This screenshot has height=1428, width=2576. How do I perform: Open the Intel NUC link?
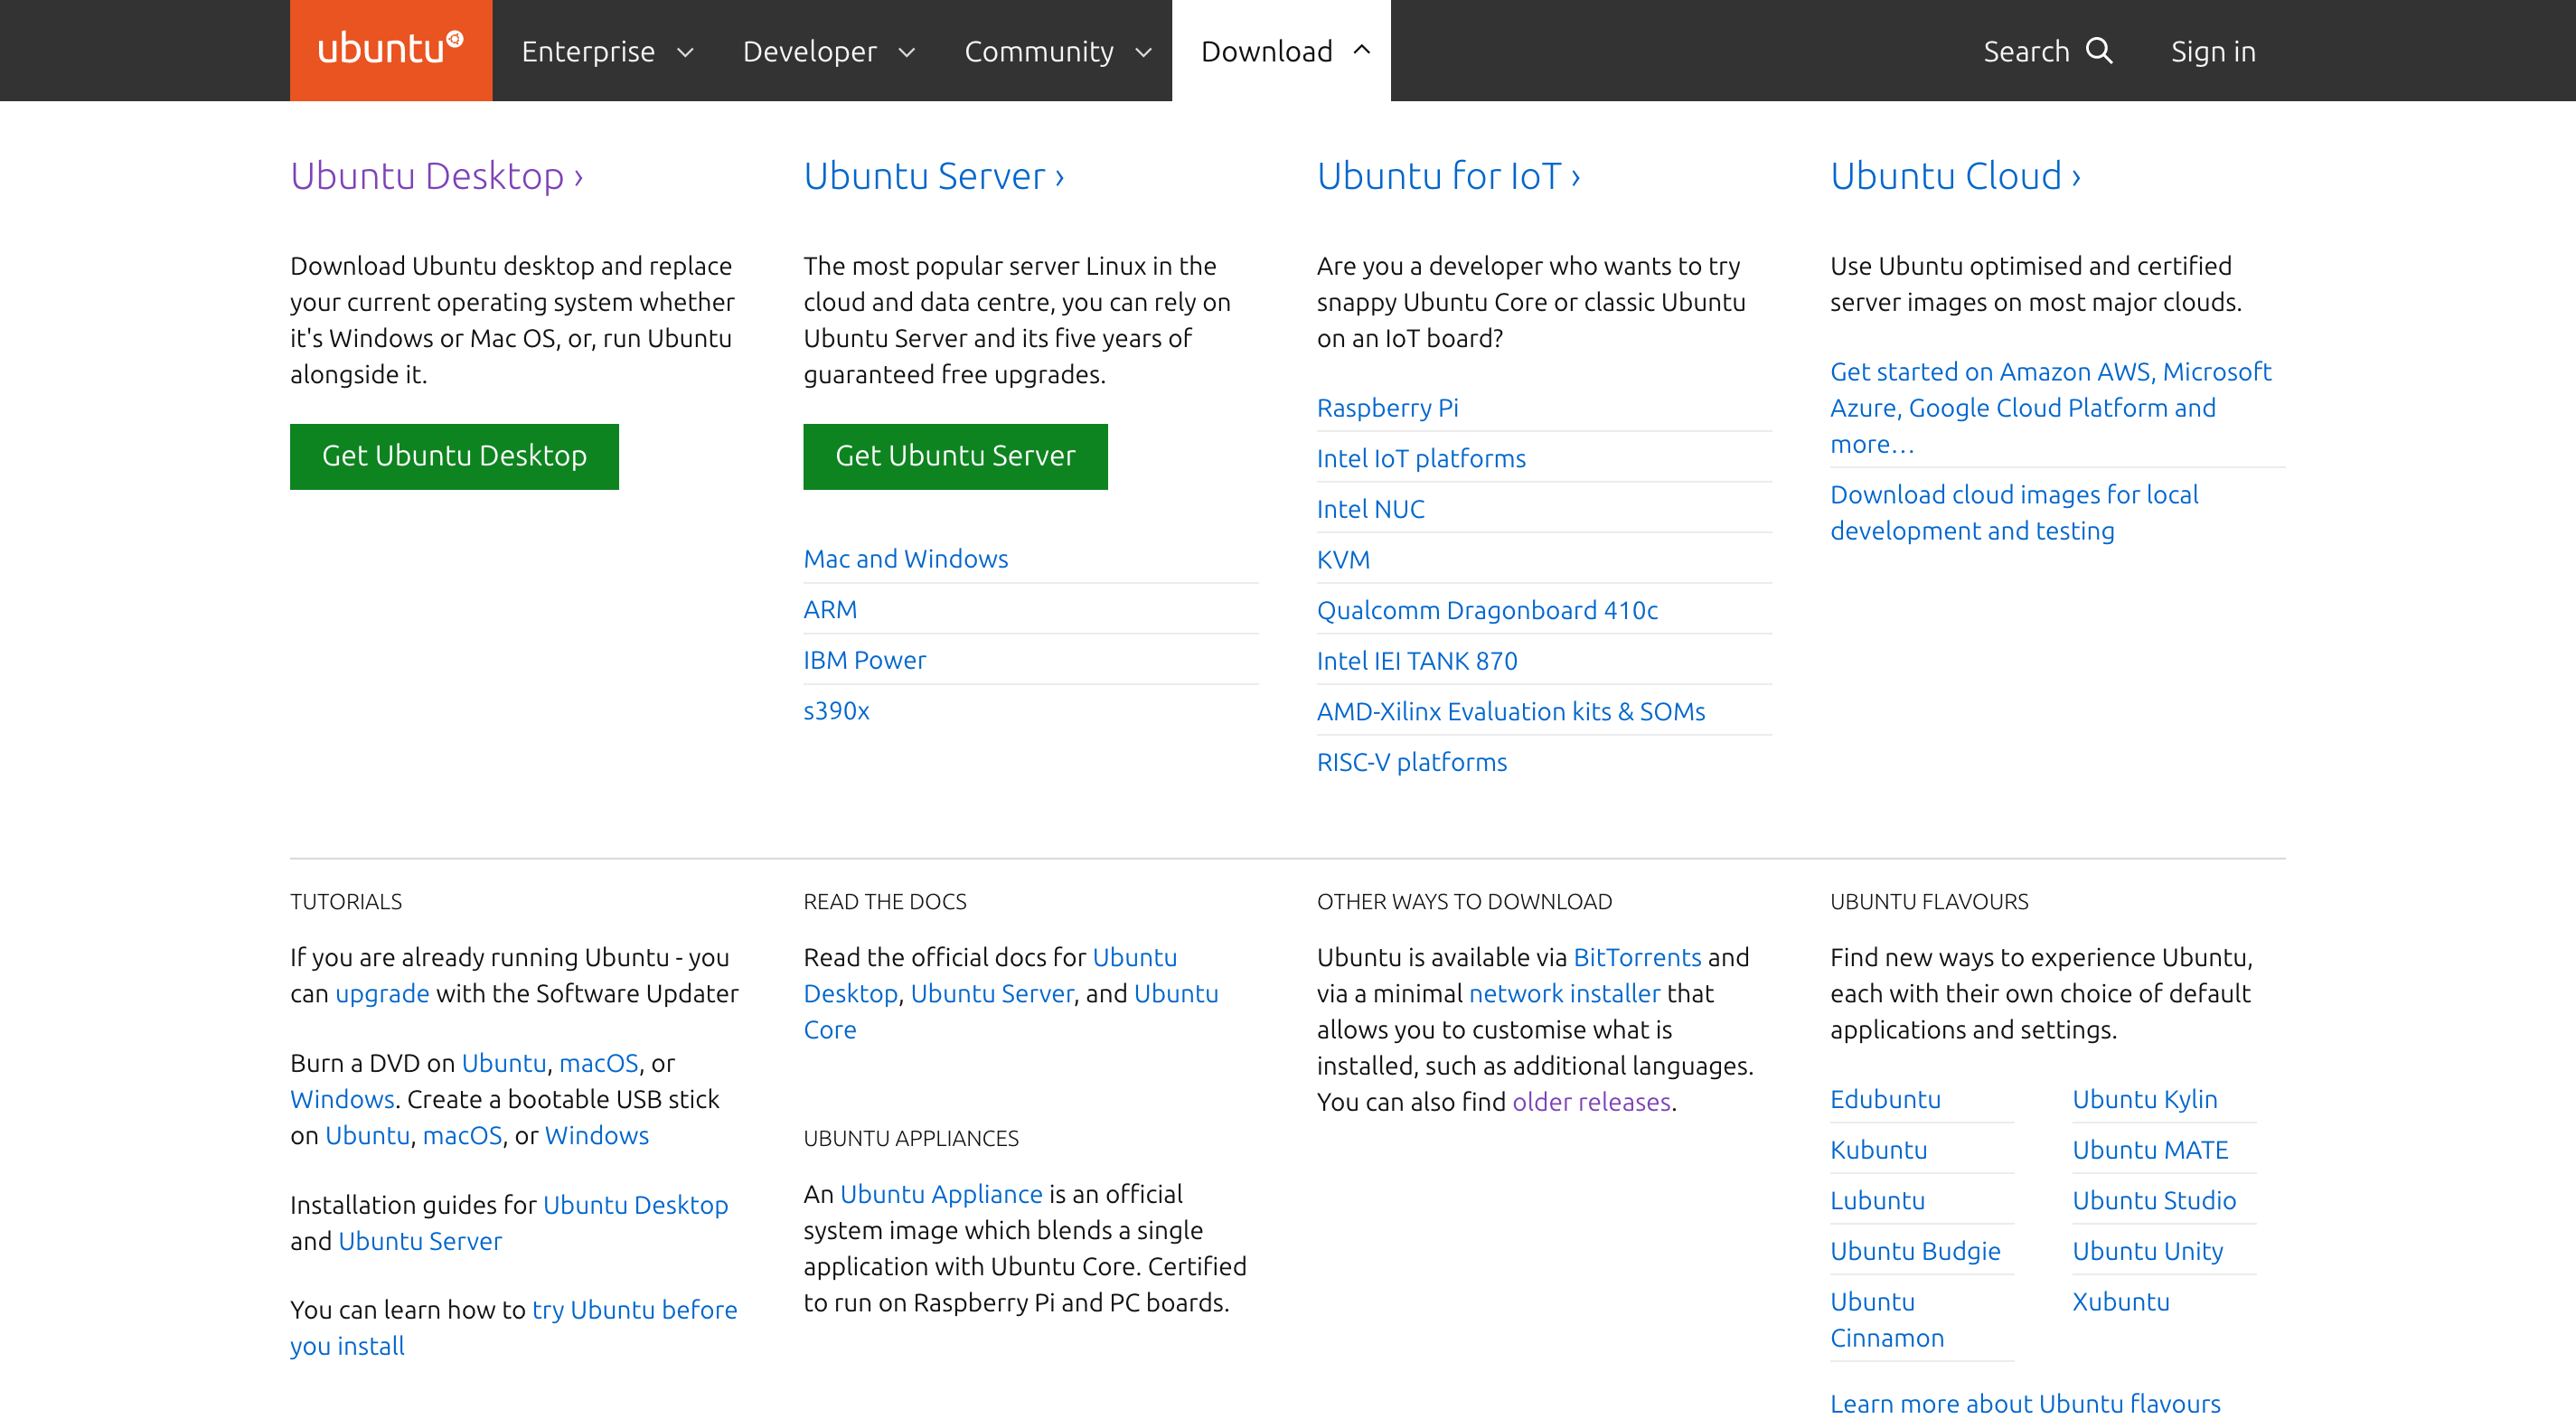1371,509
